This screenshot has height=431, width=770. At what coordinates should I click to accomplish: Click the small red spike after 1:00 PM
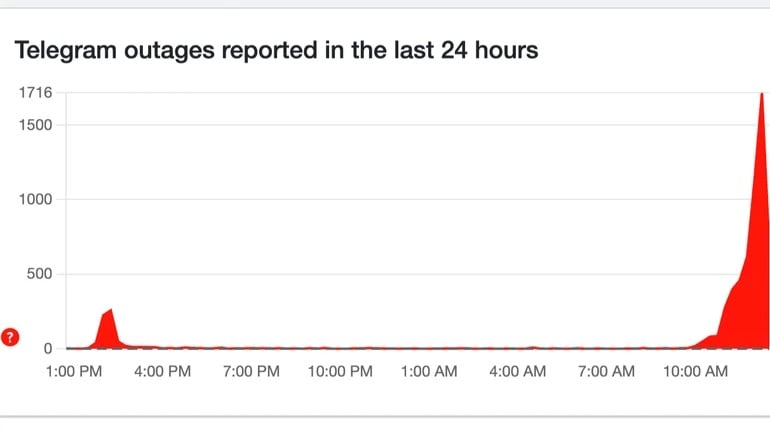coord(108,325)
